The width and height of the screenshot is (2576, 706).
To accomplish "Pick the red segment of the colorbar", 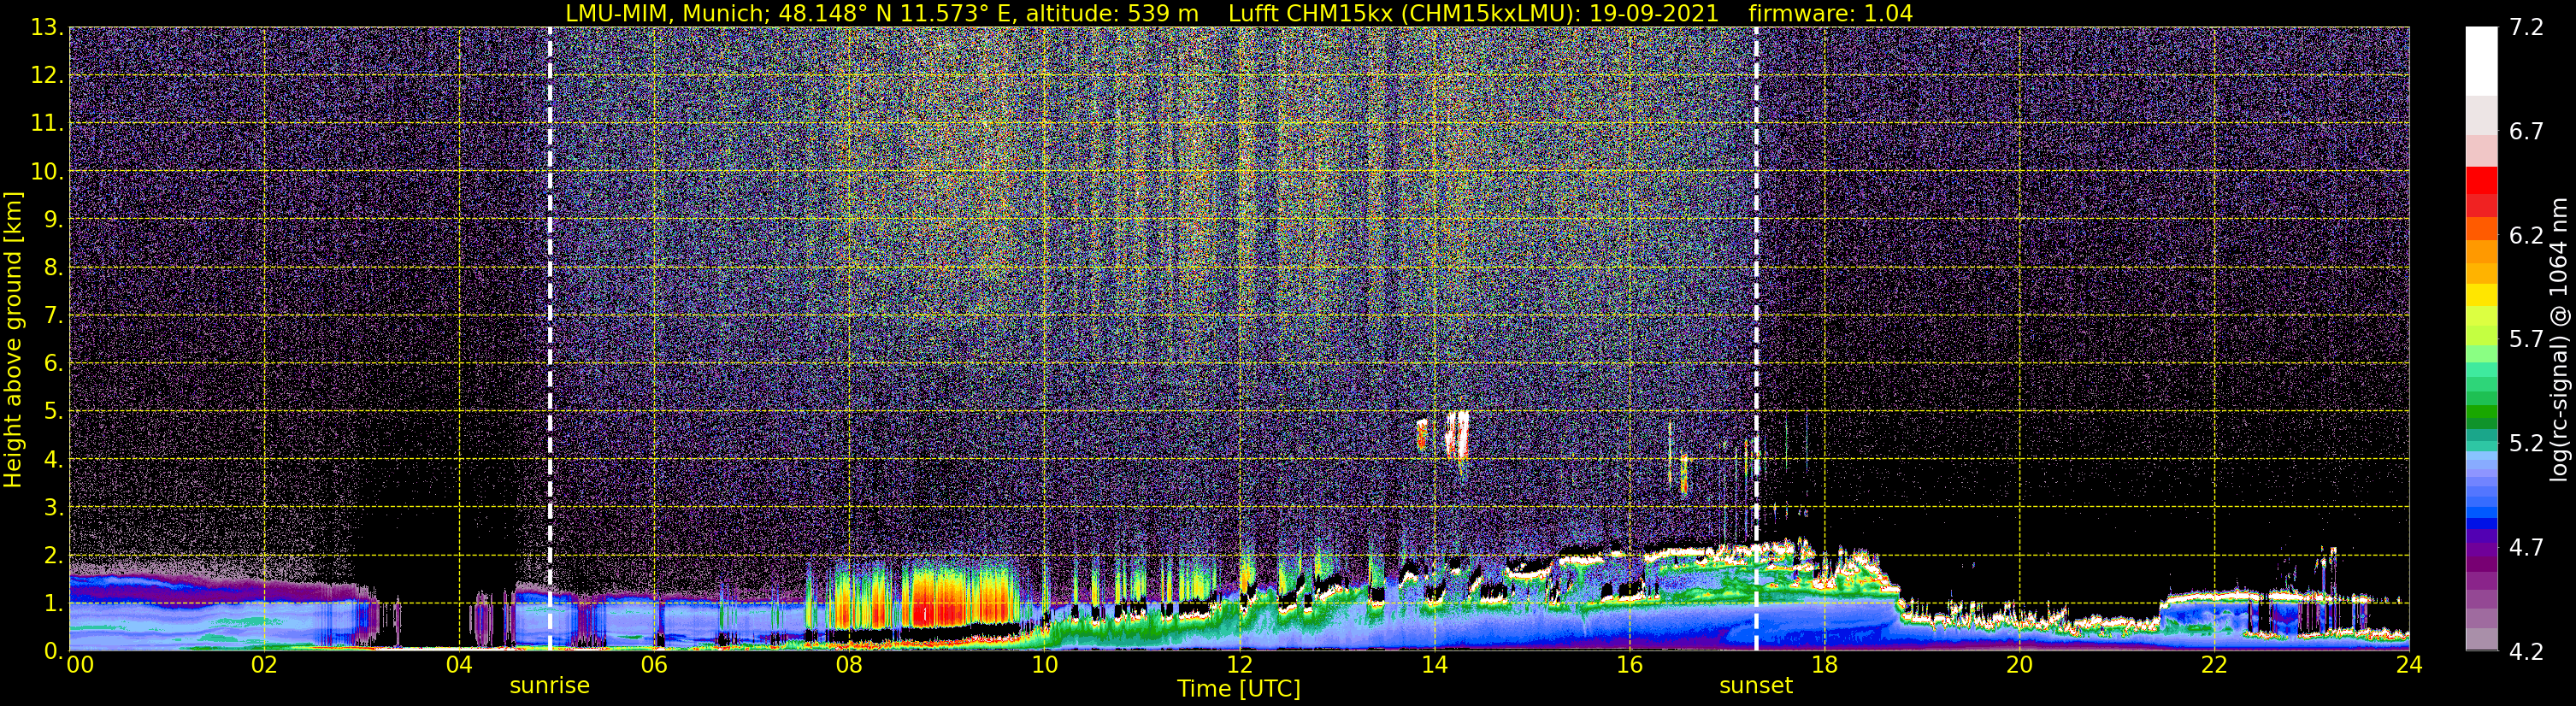I will (2481, 181).
